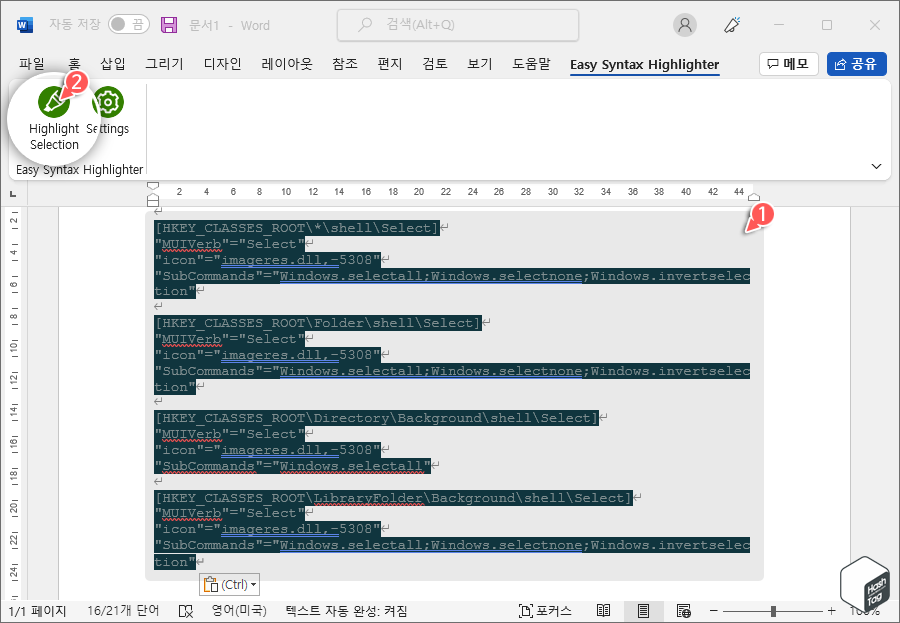This screenshot has height=623, width=900.
Task: Save the document with the floppy icon
Action: click(169, 25)
